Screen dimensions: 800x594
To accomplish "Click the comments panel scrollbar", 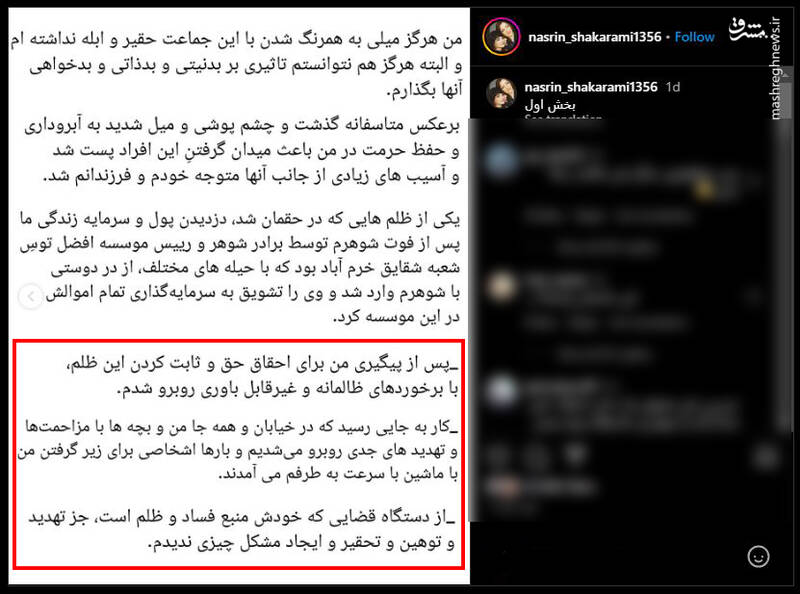I will coord(786,276).
